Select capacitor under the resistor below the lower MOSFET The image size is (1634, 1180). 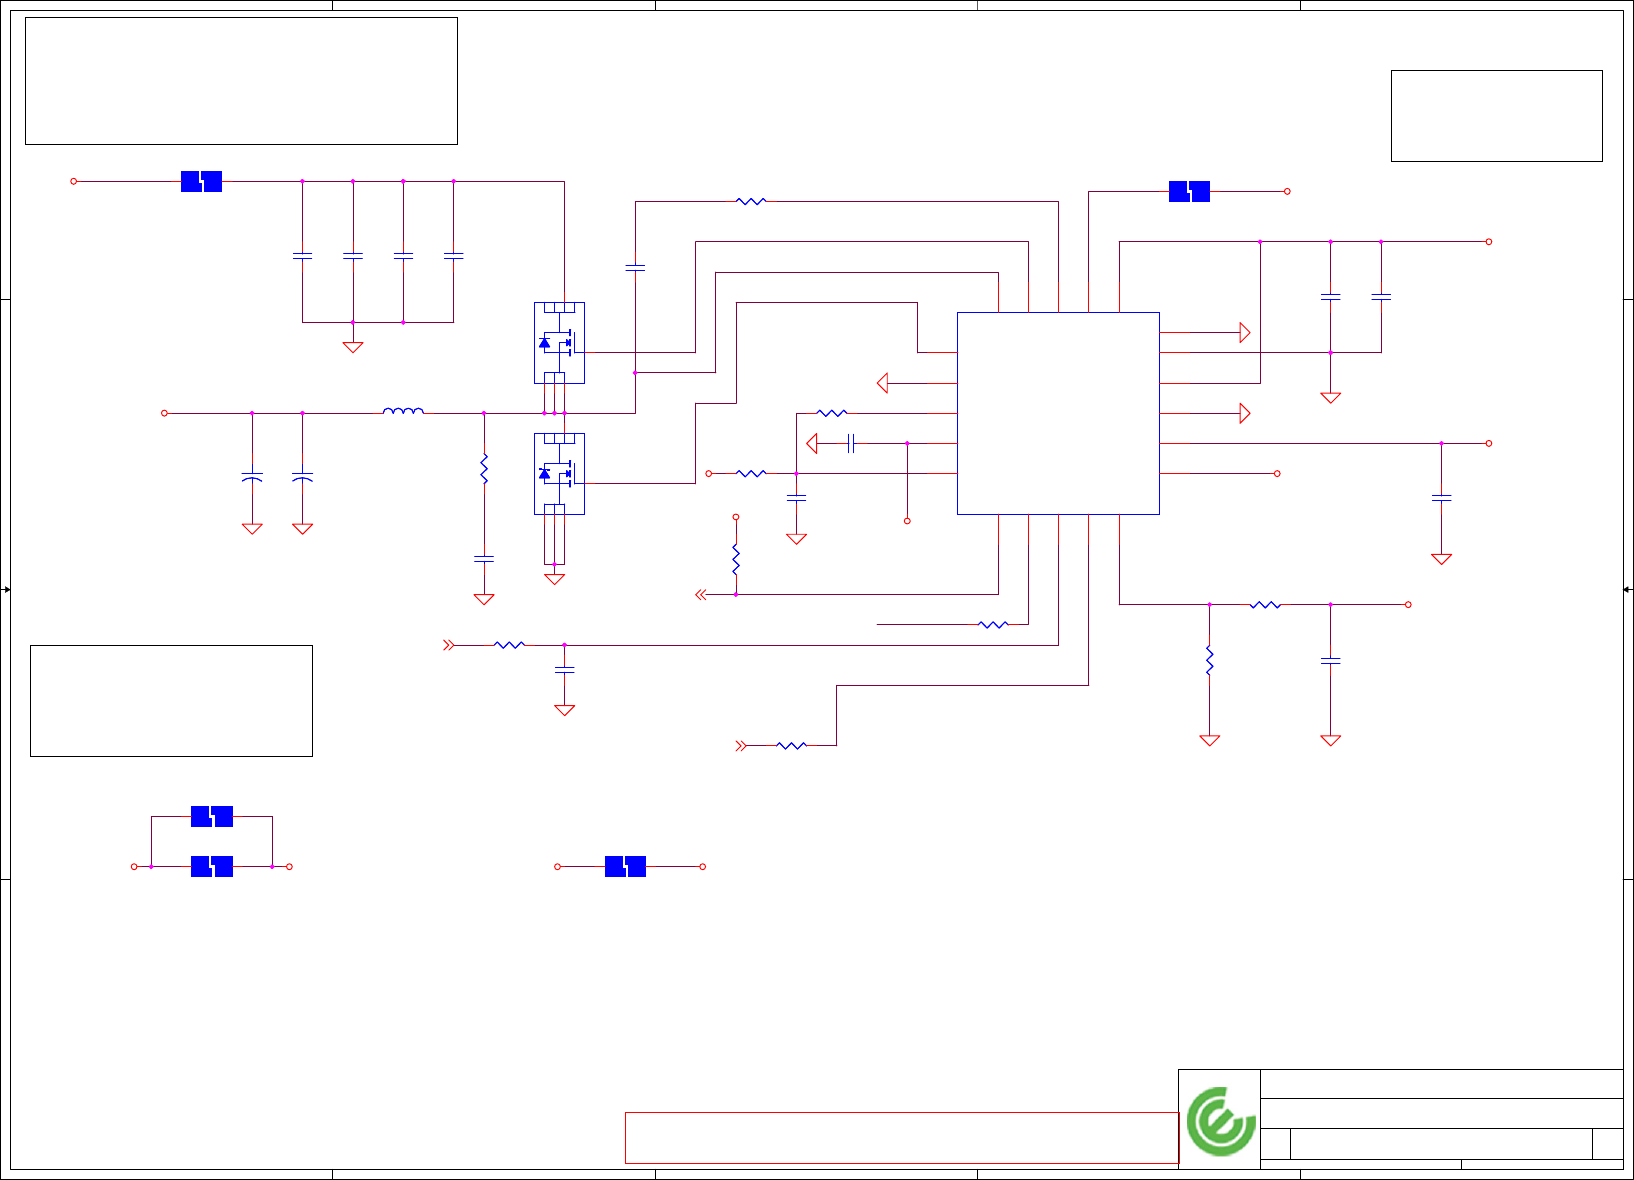coord(484,559)
